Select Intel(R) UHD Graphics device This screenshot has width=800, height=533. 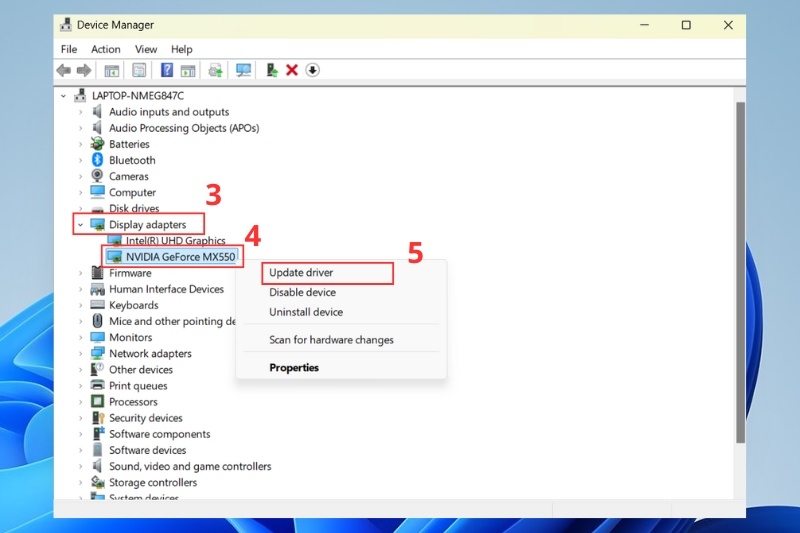176,240
